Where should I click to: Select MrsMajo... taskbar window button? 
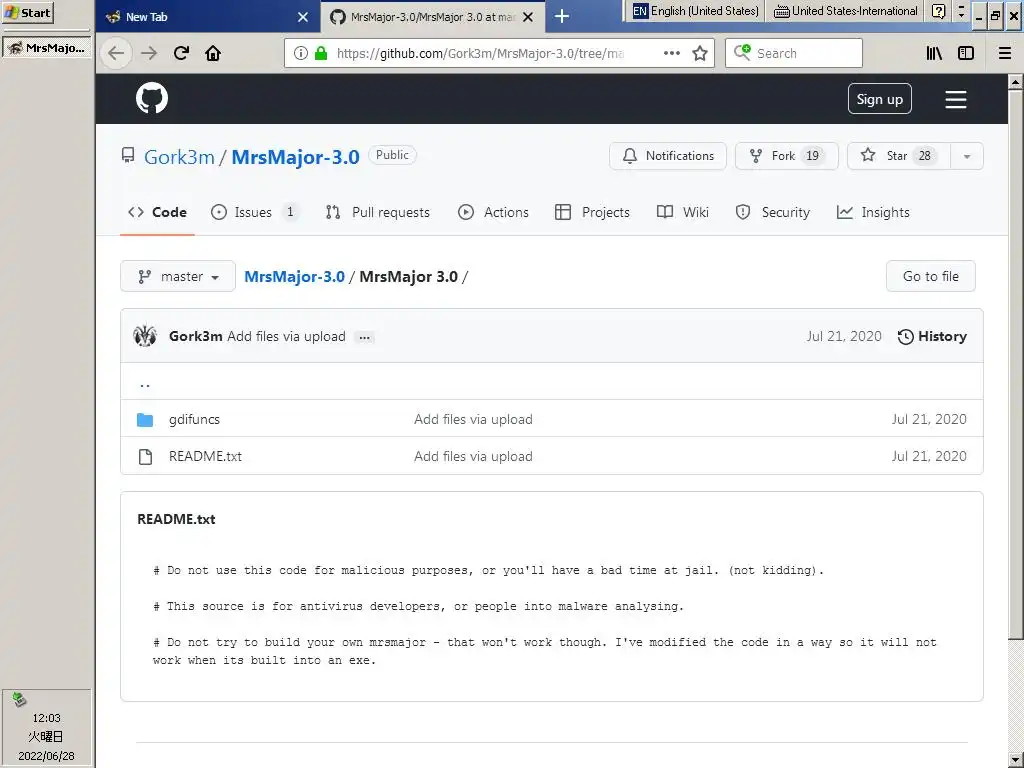tap(46, 48)
